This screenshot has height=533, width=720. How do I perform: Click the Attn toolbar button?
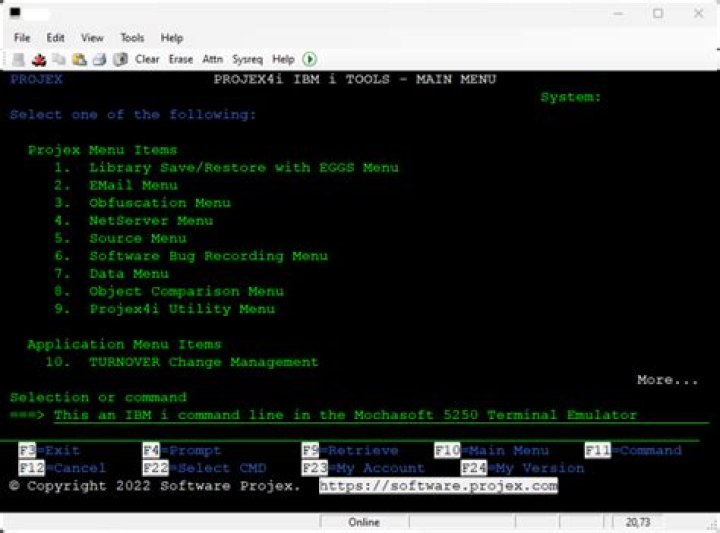click(x=213, y=59)
